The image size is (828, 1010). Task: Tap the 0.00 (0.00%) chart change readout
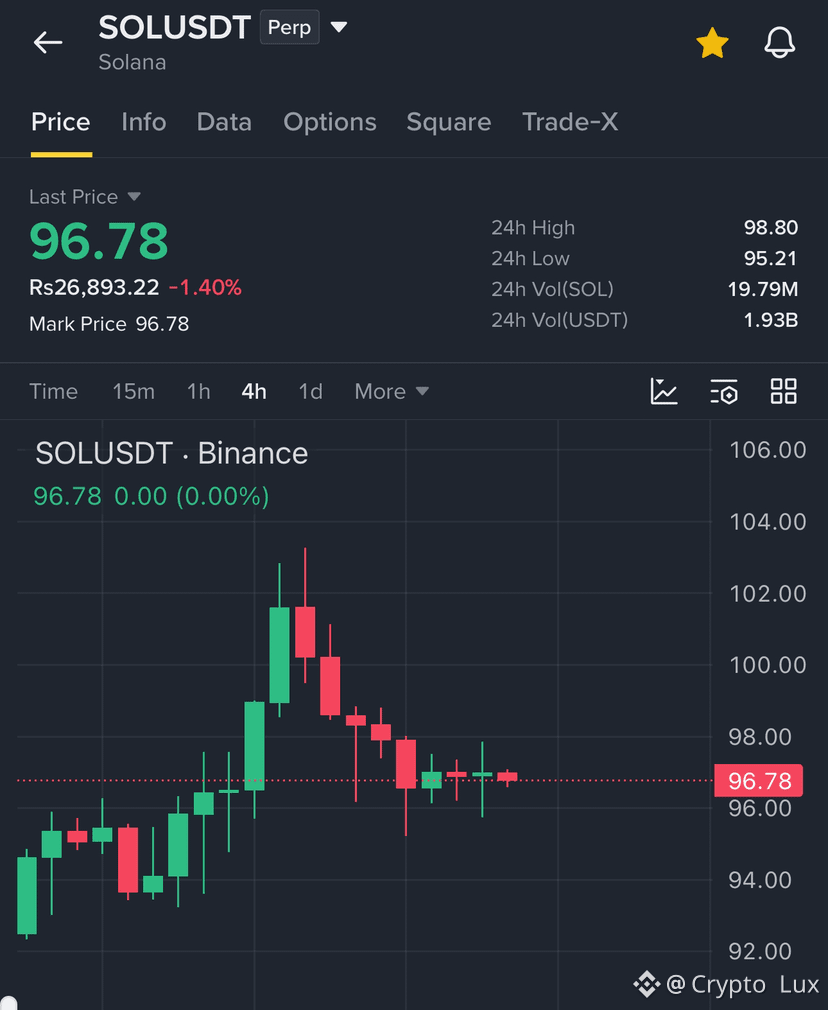pyautogui.click(x=191, y=496)
